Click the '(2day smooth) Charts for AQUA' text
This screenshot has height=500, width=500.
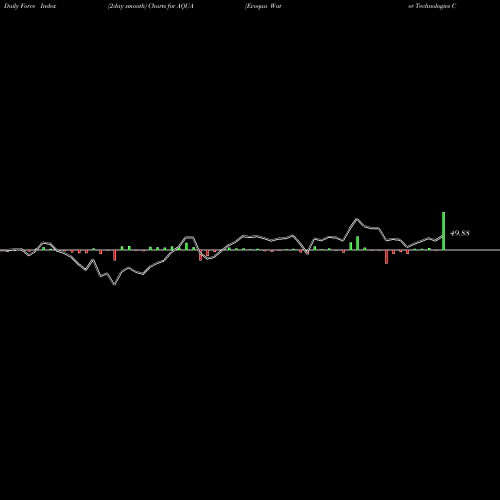tap(151, 6)
